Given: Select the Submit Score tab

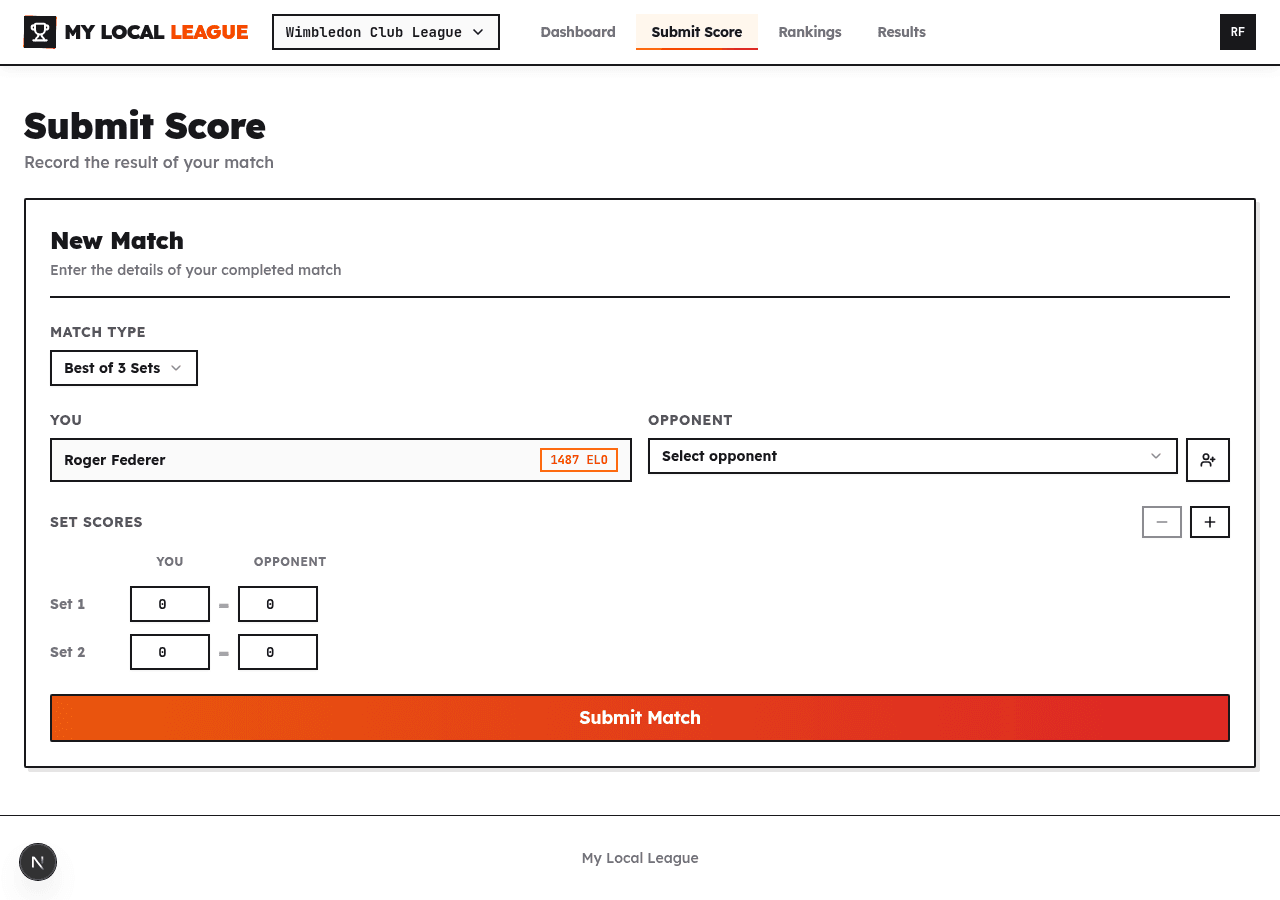Looking at the screenshot, I should pyautogui.click(x=697, y=31).
